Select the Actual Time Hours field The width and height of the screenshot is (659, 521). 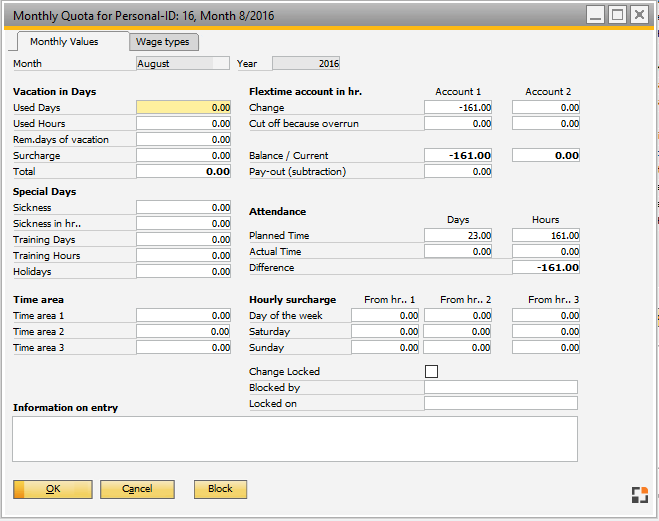click(546, 252)
